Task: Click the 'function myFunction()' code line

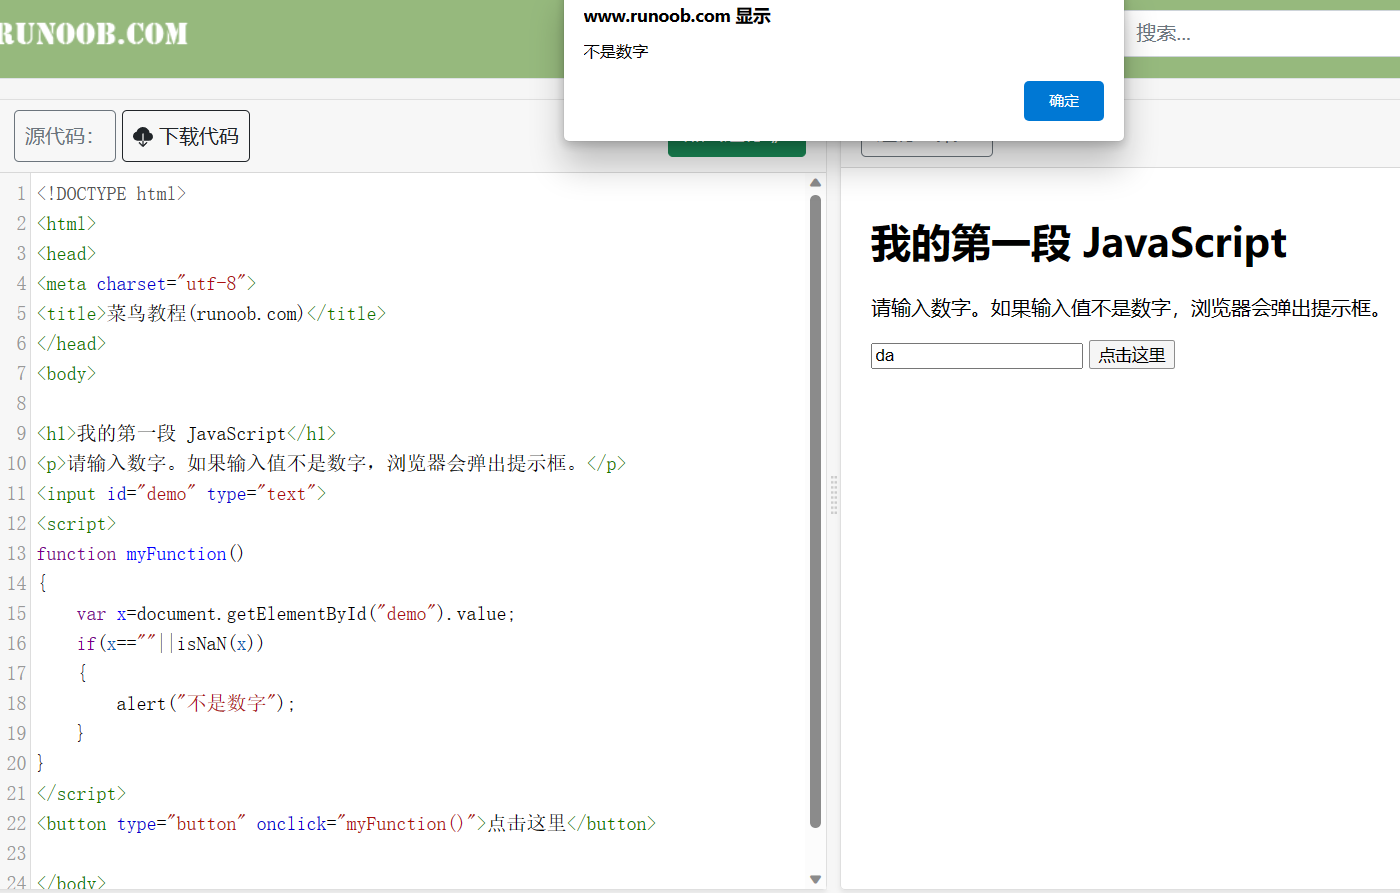Action: (x=140, y=554)
